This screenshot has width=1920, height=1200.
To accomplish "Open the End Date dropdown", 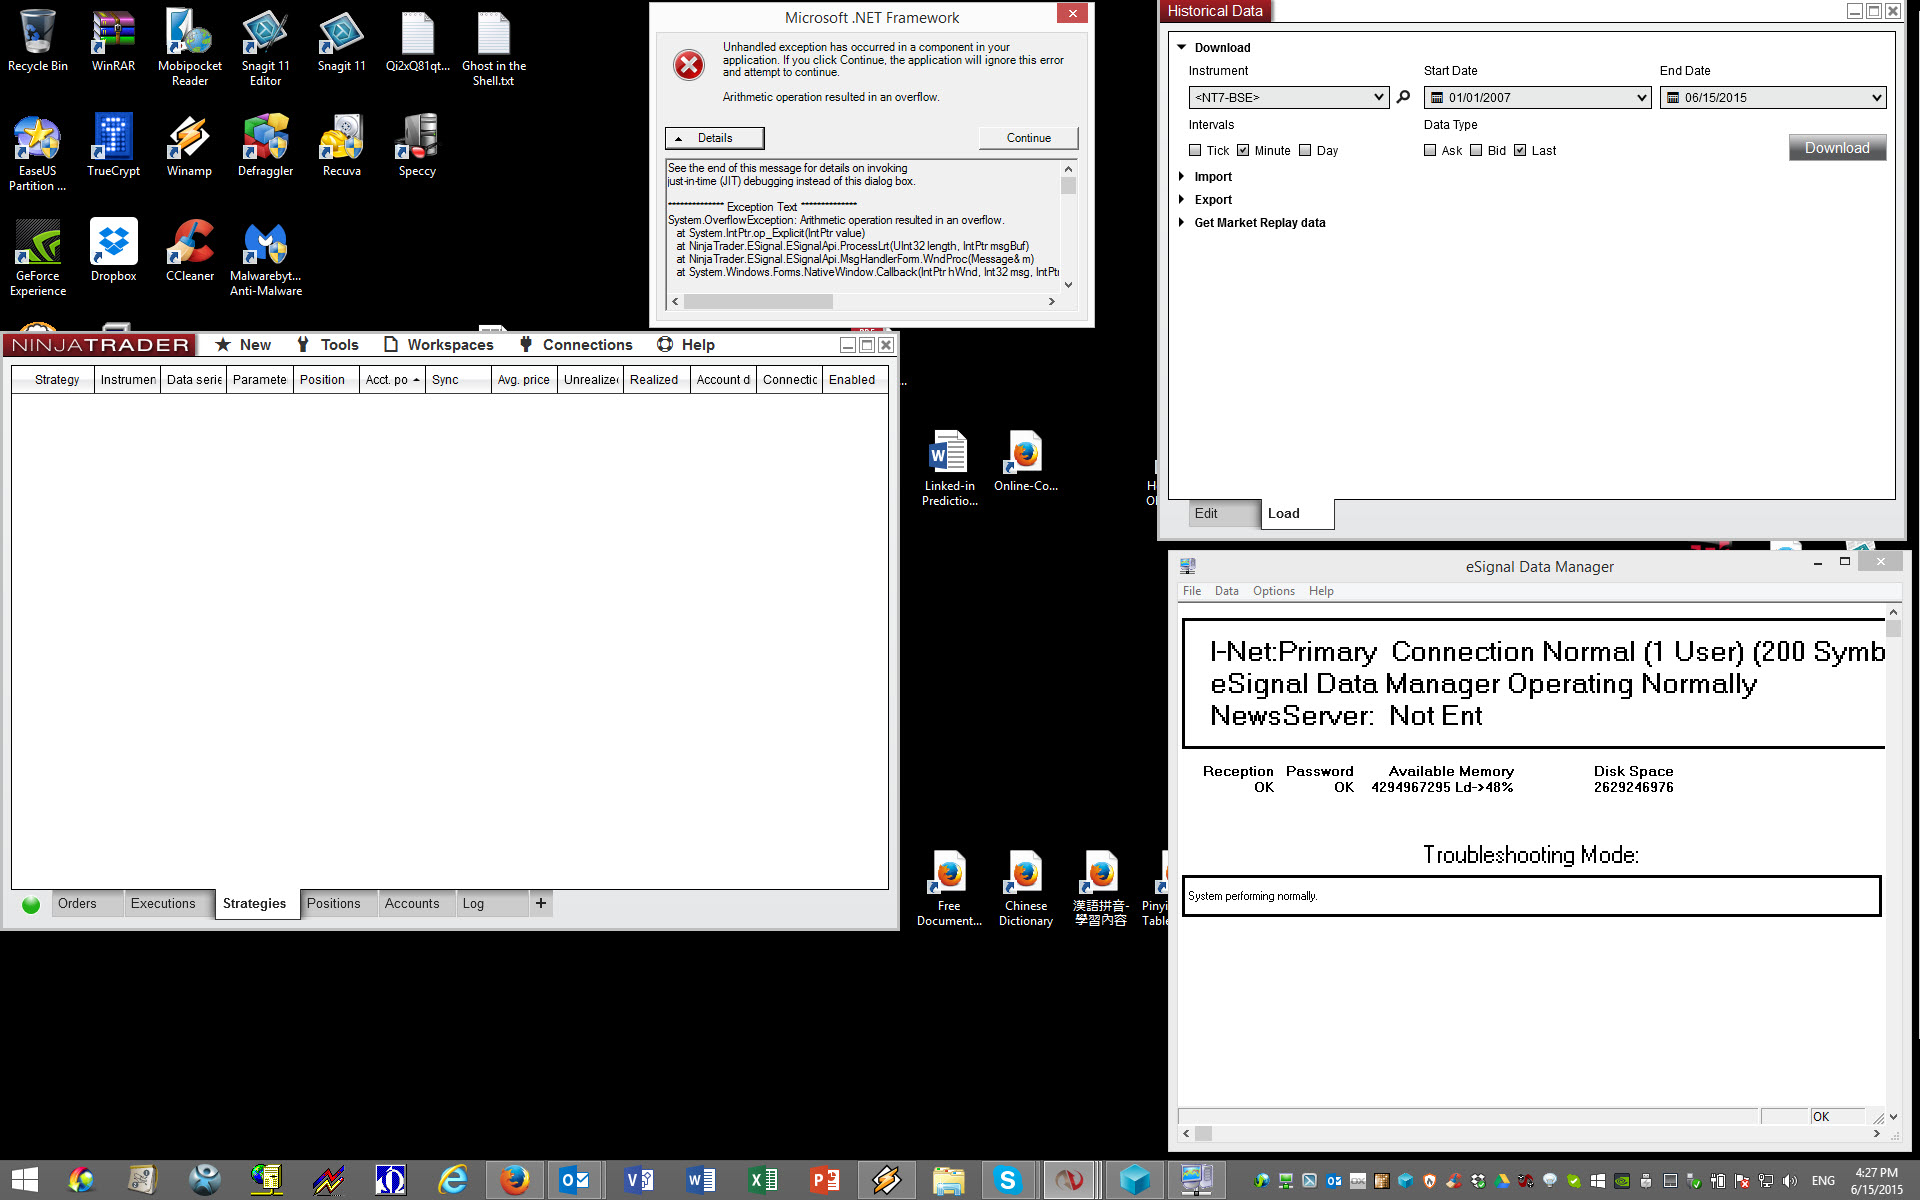I will pos(1876,97).
